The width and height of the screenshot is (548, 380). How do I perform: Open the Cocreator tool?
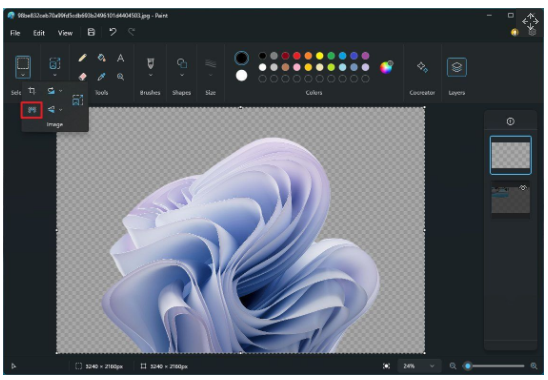[x=422, y=67]
